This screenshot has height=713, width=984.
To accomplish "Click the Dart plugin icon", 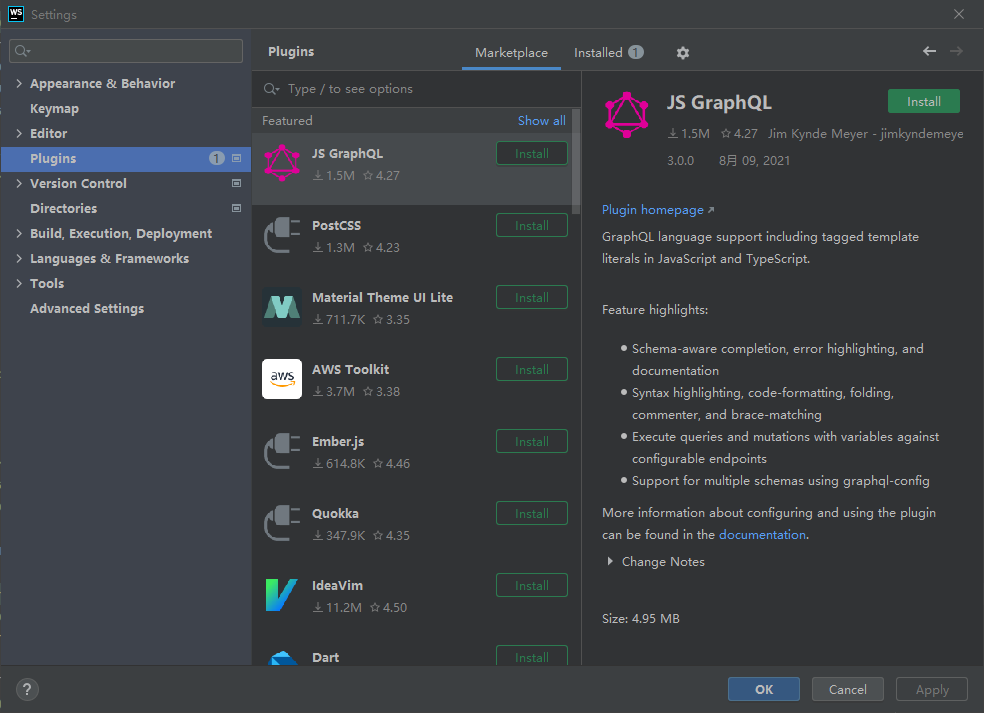I will tap(282, 658).
